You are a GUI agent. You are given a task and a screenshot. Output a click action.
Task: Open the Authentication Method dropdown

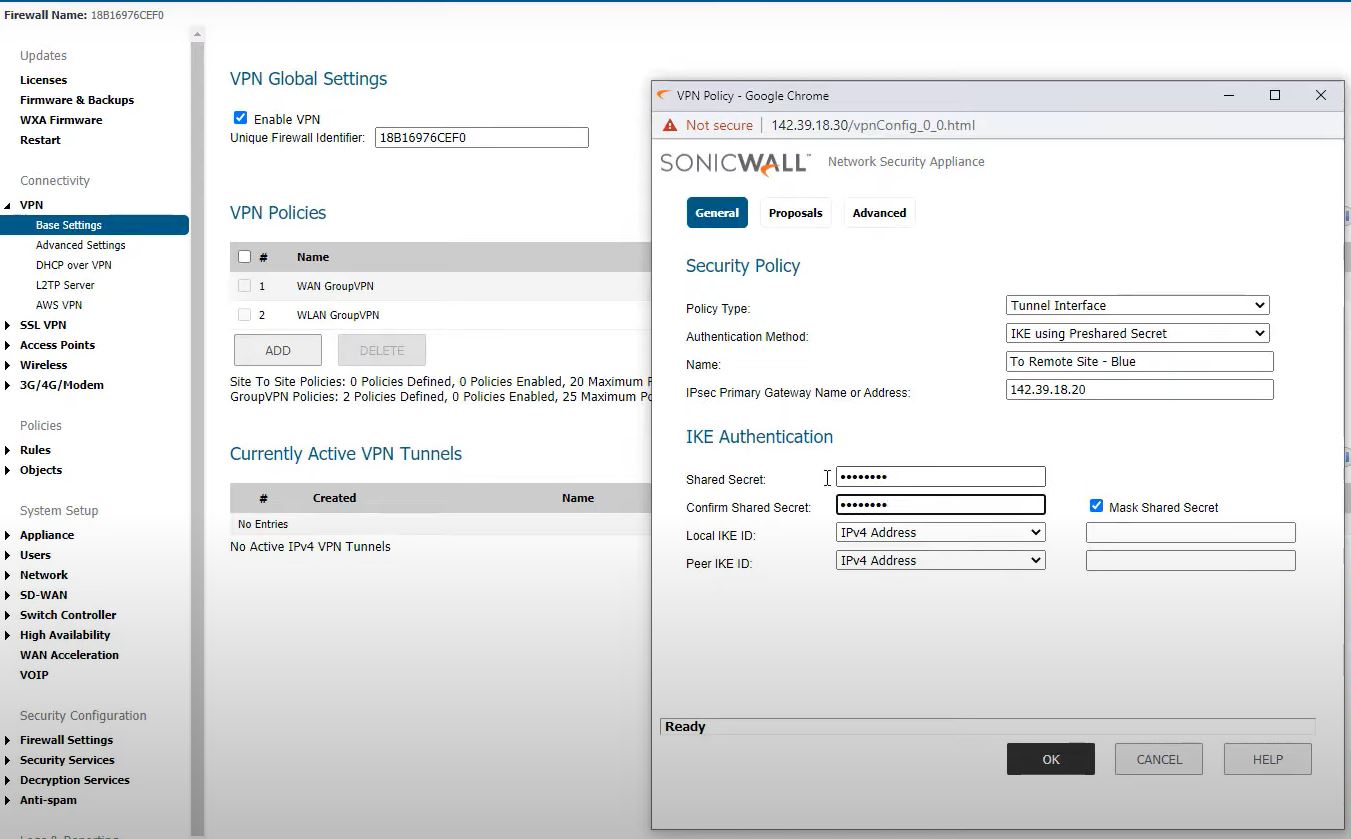point(1137,333)
